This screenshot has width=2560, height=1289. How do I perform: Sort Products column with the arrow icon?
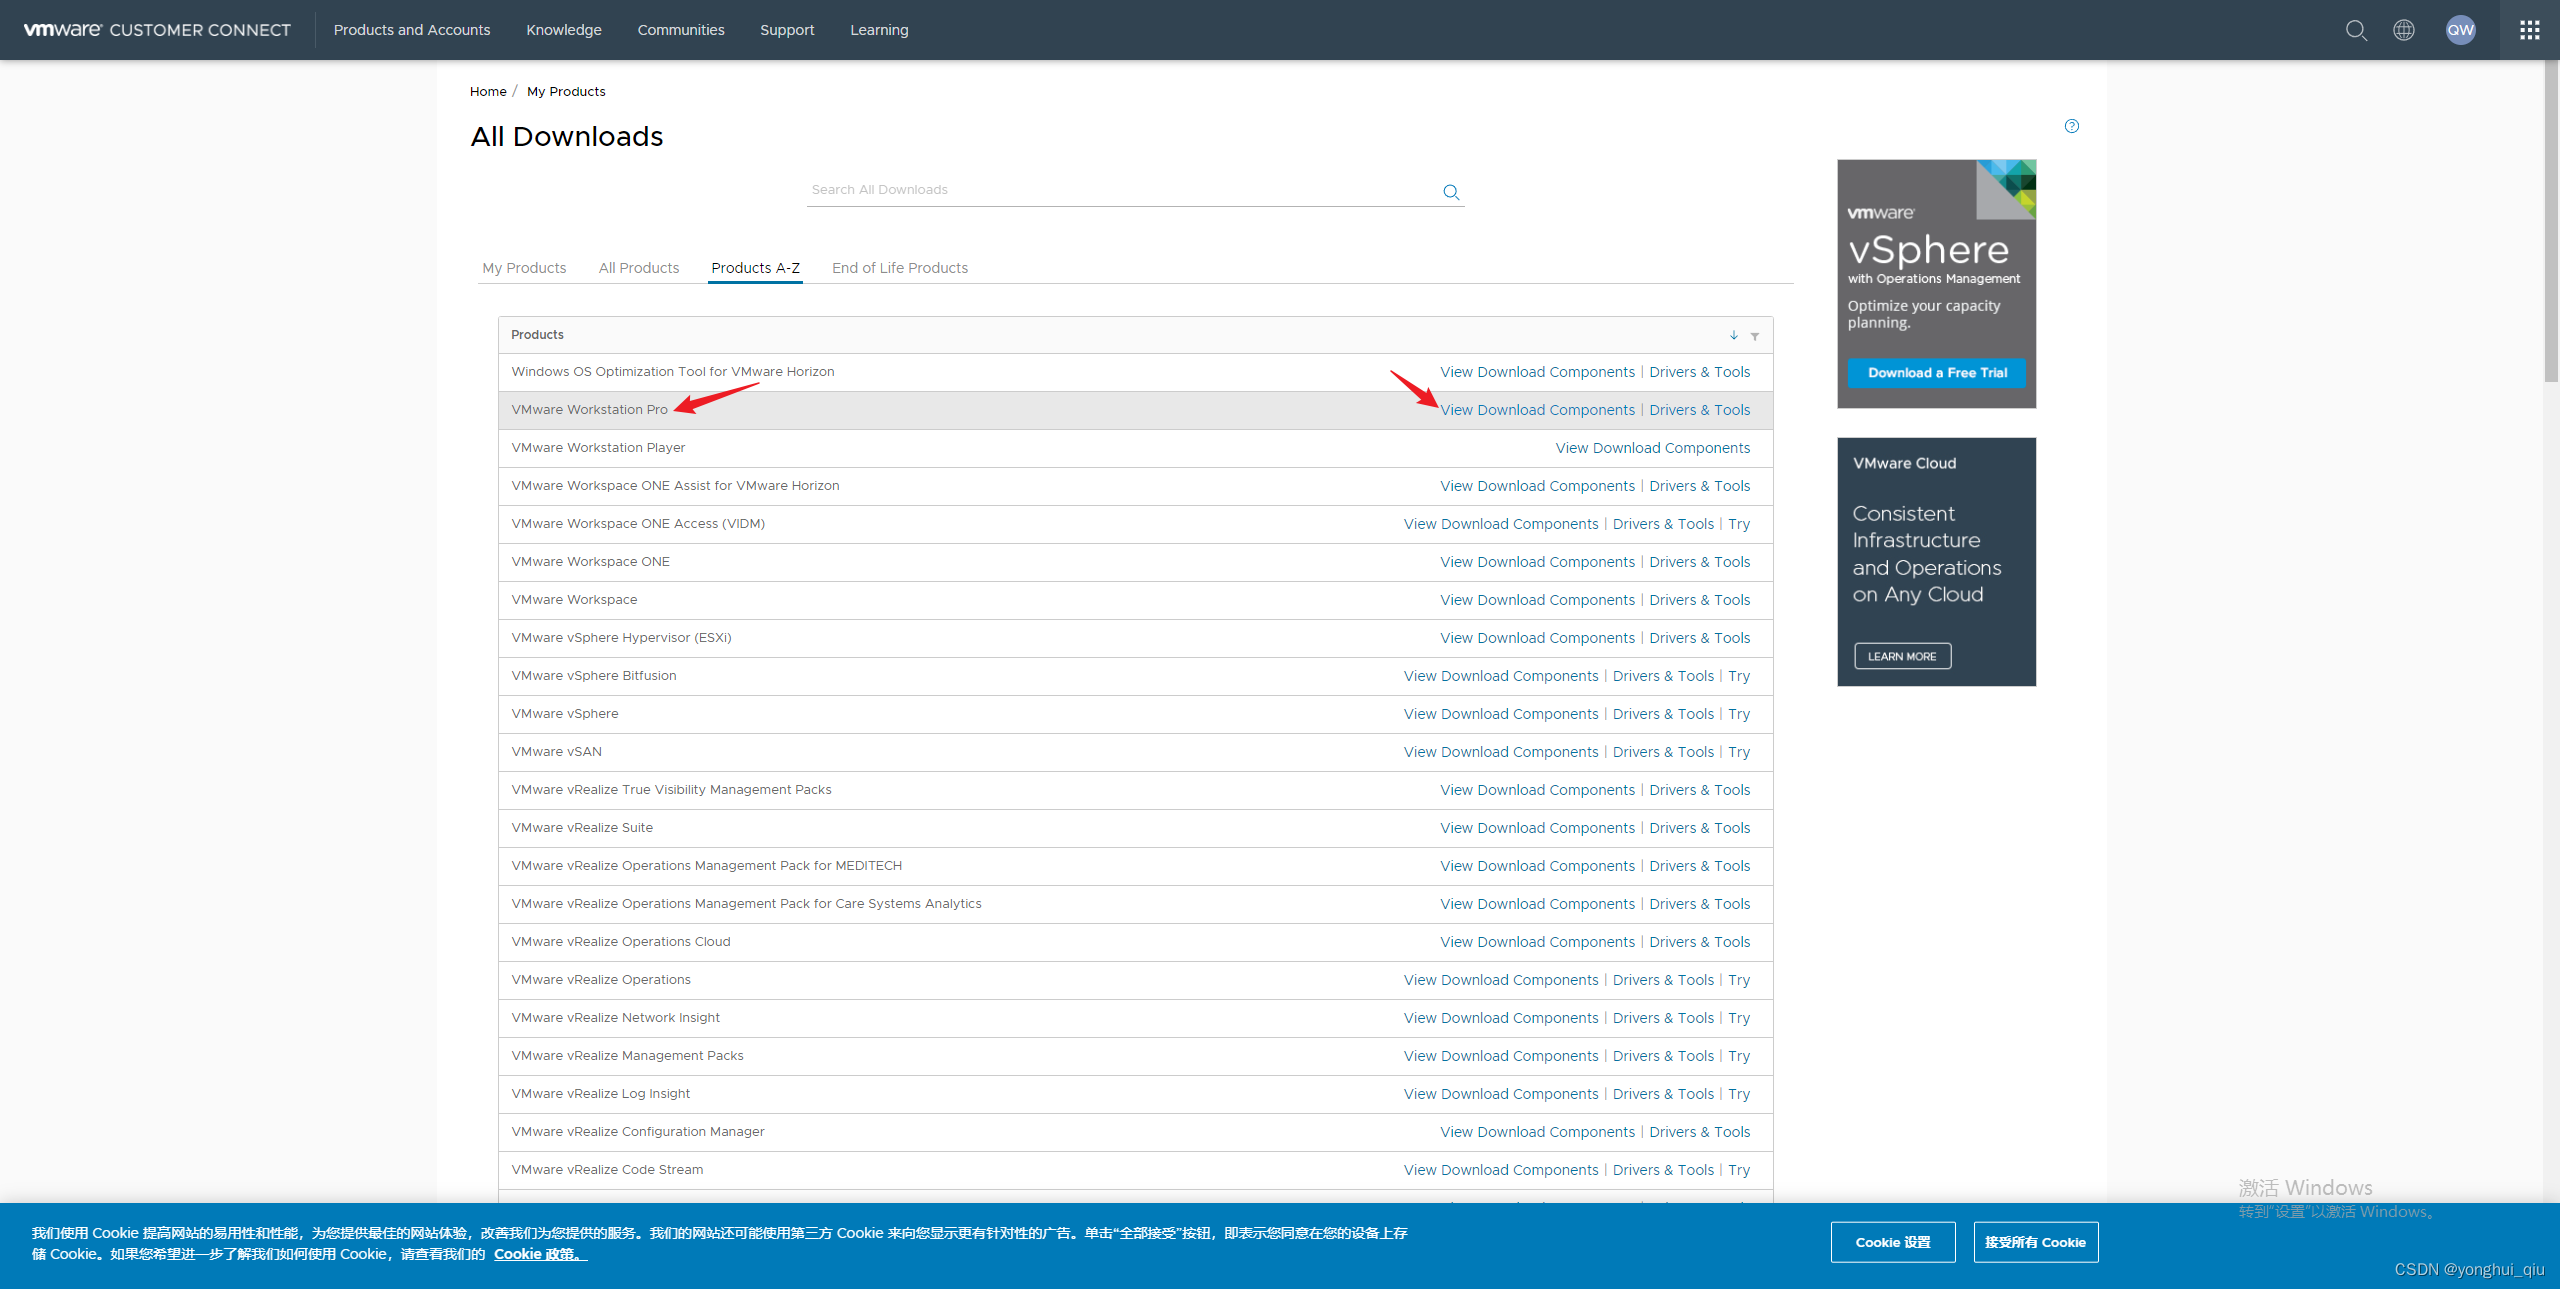(x=1734, y=335)
